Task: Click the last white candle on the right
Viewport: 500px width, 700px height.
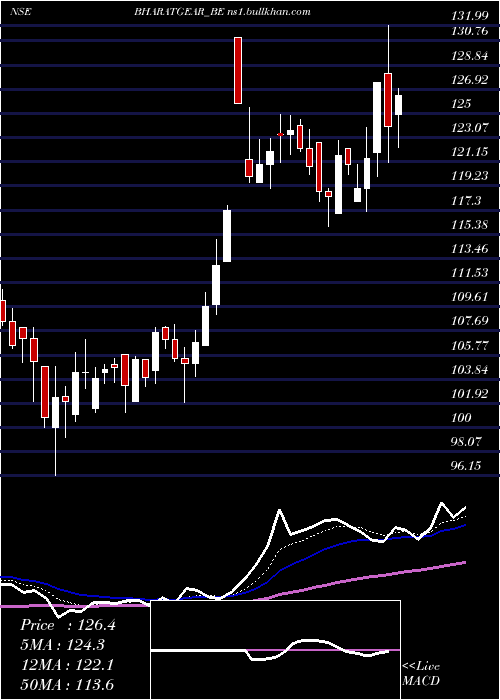Action: [x=398, y=105]
